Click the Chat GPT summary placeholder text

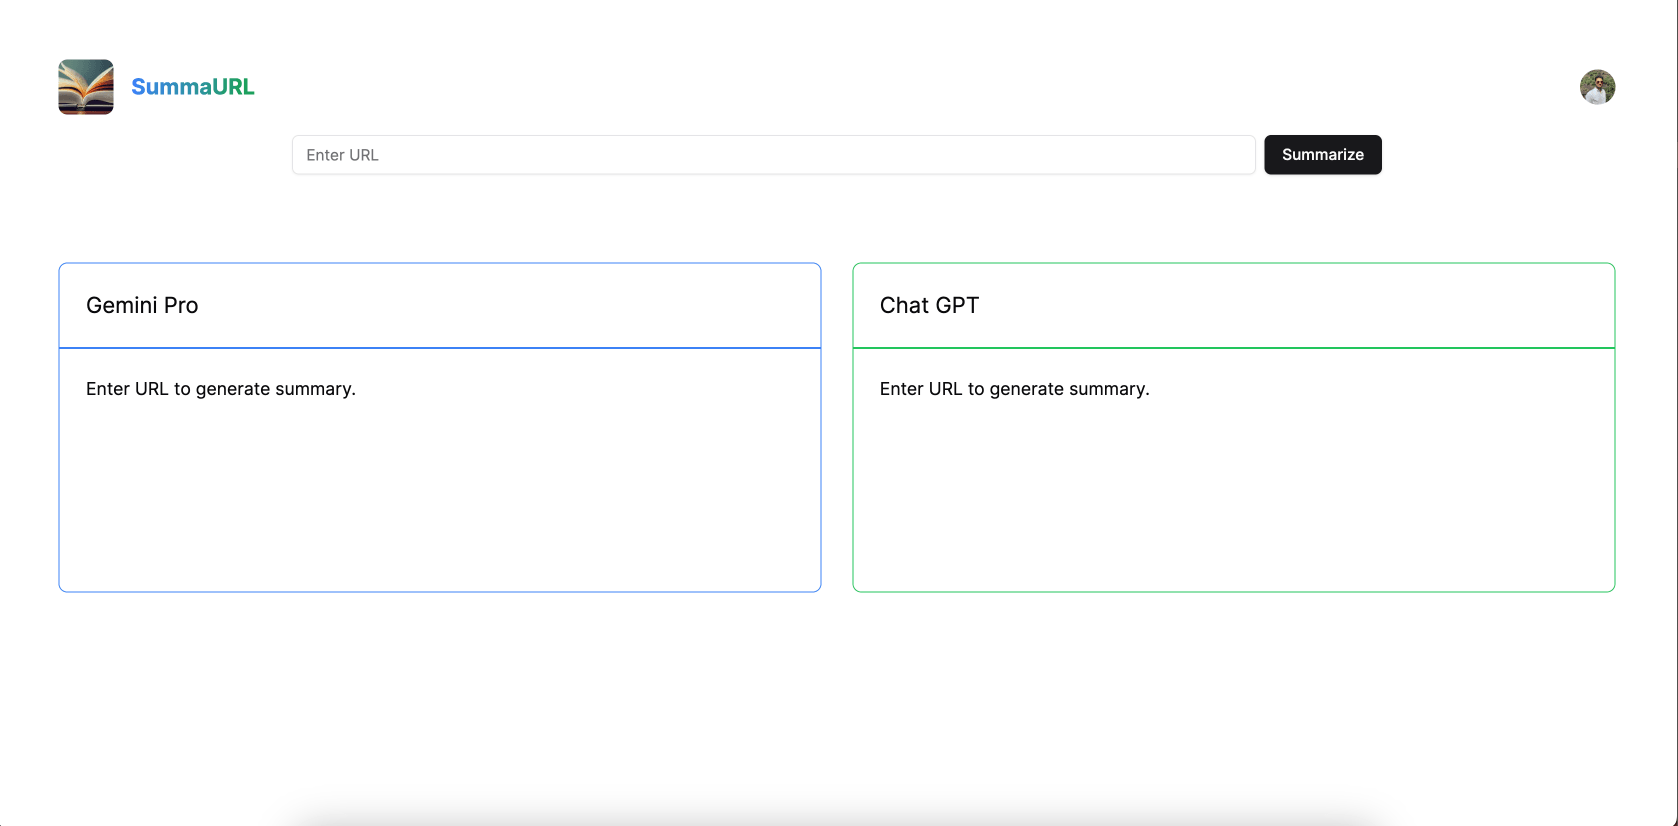tap(1015, 389)
